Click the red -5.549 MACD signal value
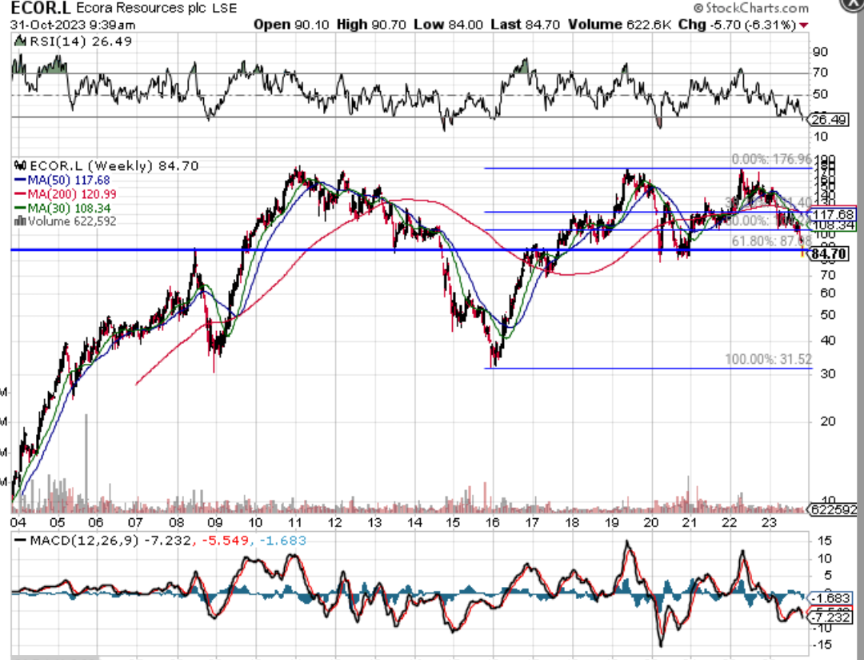Screen dimensions: 864x660 click(225, 540)
